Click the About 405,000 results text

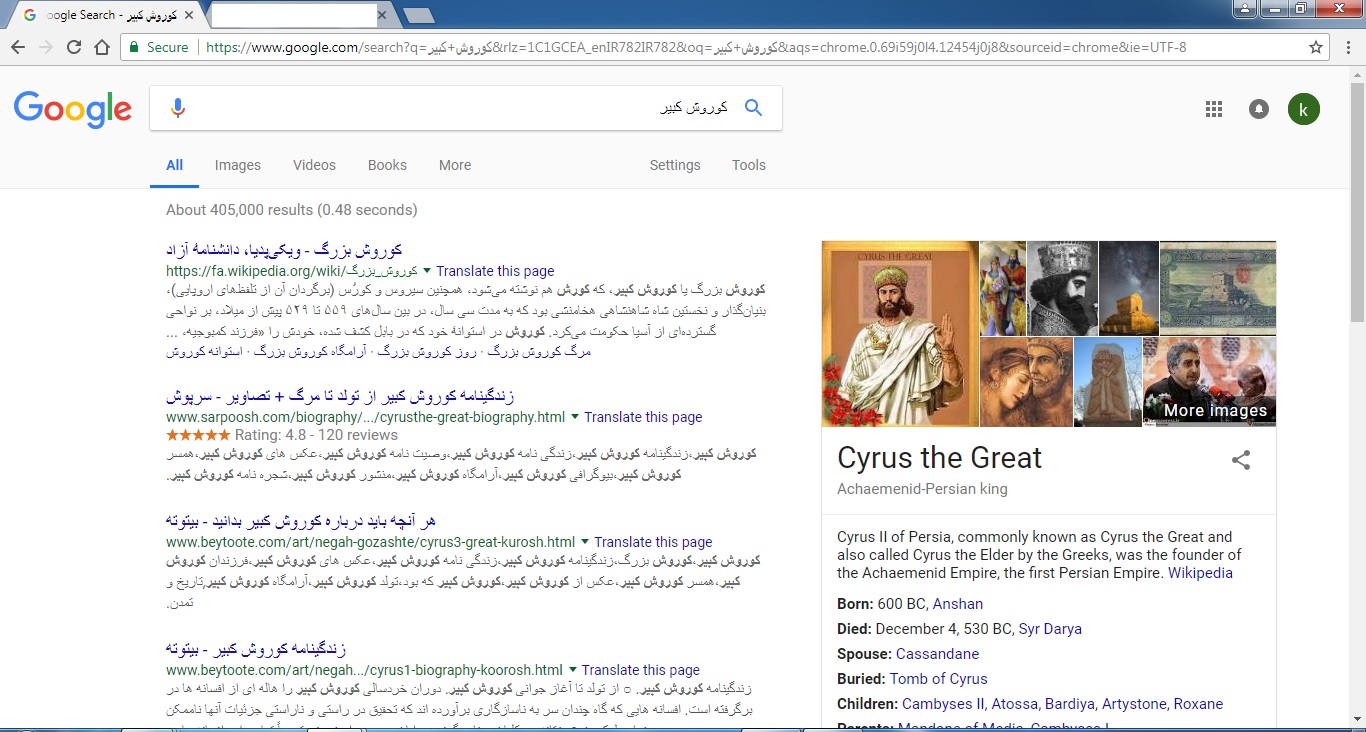292,210
